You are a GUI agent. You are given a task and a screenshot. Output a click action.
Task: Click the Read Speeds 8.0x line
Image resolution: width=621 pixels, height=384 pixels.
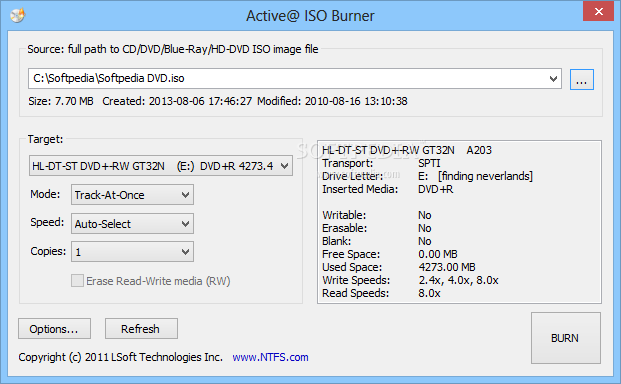tap(381, 293)
